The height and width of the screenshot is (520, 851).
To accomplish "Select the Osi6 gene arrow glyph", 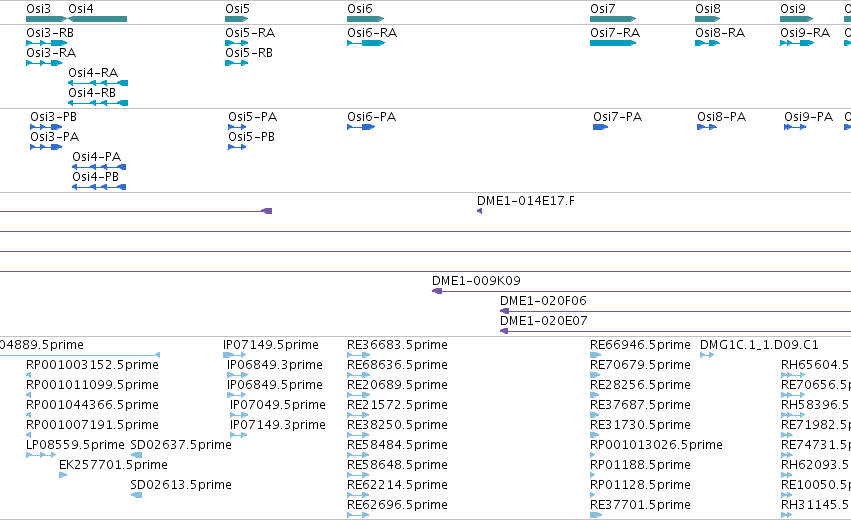I will 365,19.
